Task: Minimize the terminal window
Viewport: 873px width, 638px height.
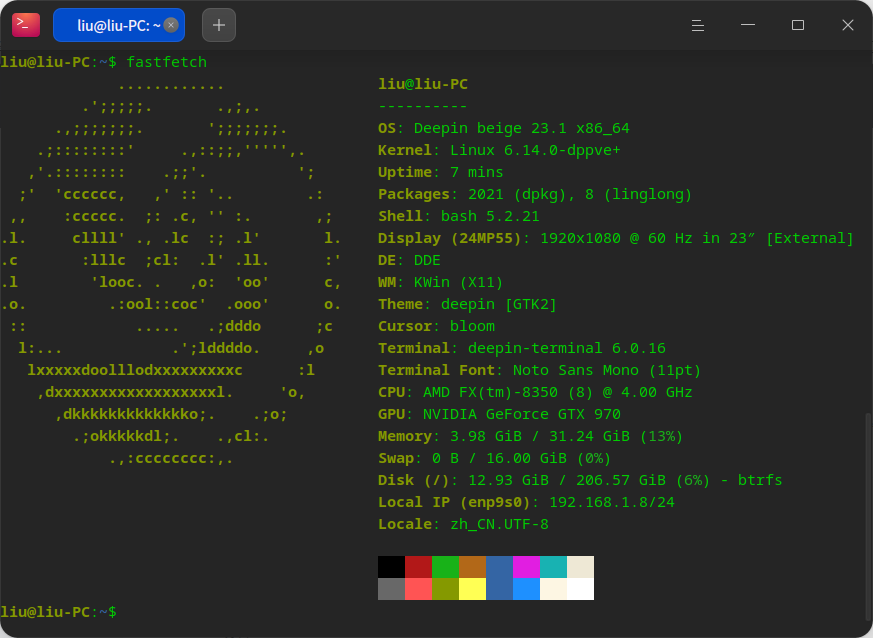Action: coord(748,25)
